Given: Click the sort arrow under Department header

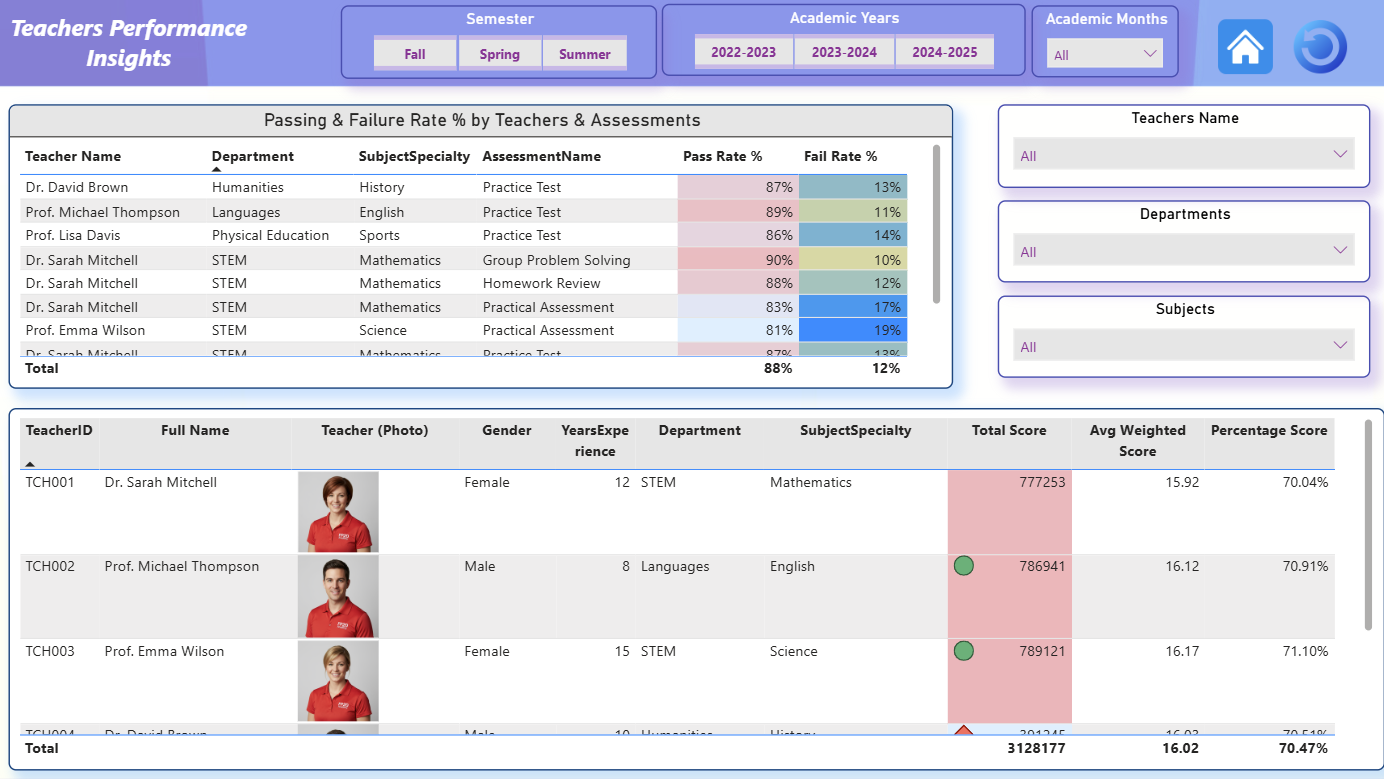Looking at the screenshot, I should click(217, 170).
